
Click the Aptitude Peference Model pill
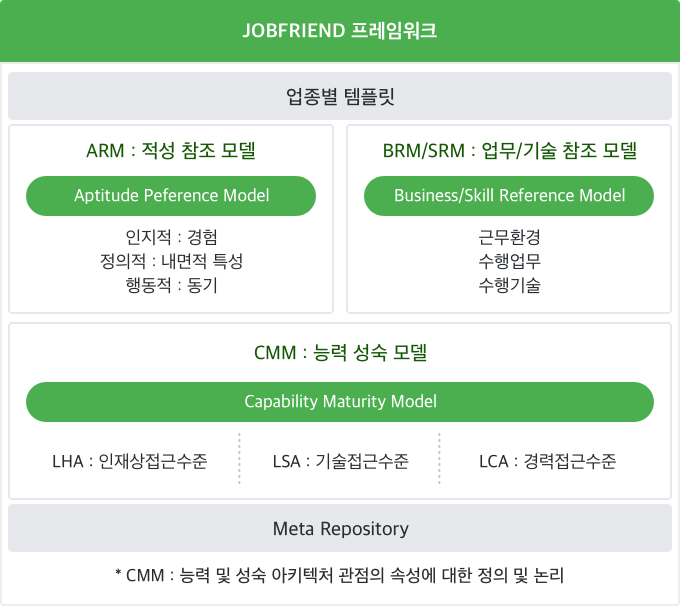pyautogui.click(x=171, y=196)
